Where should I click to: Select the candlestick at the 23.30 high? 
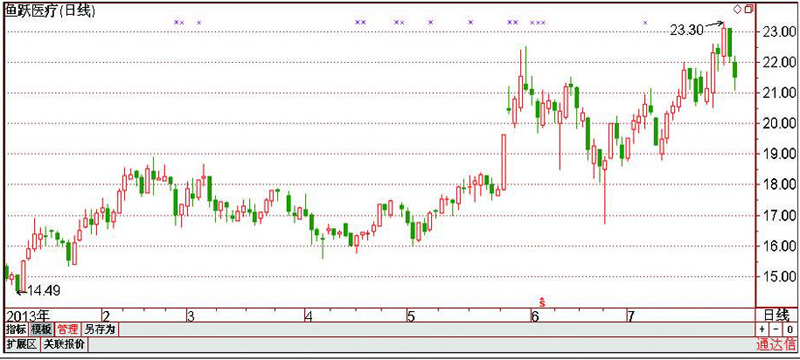click(724, 43)
